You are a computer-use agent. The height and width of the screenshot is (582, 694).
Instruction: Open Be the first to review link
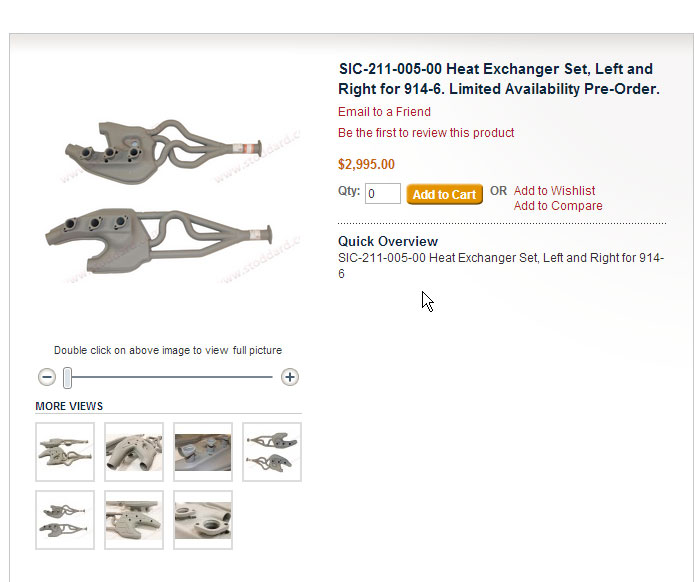[x=426, y=133]
